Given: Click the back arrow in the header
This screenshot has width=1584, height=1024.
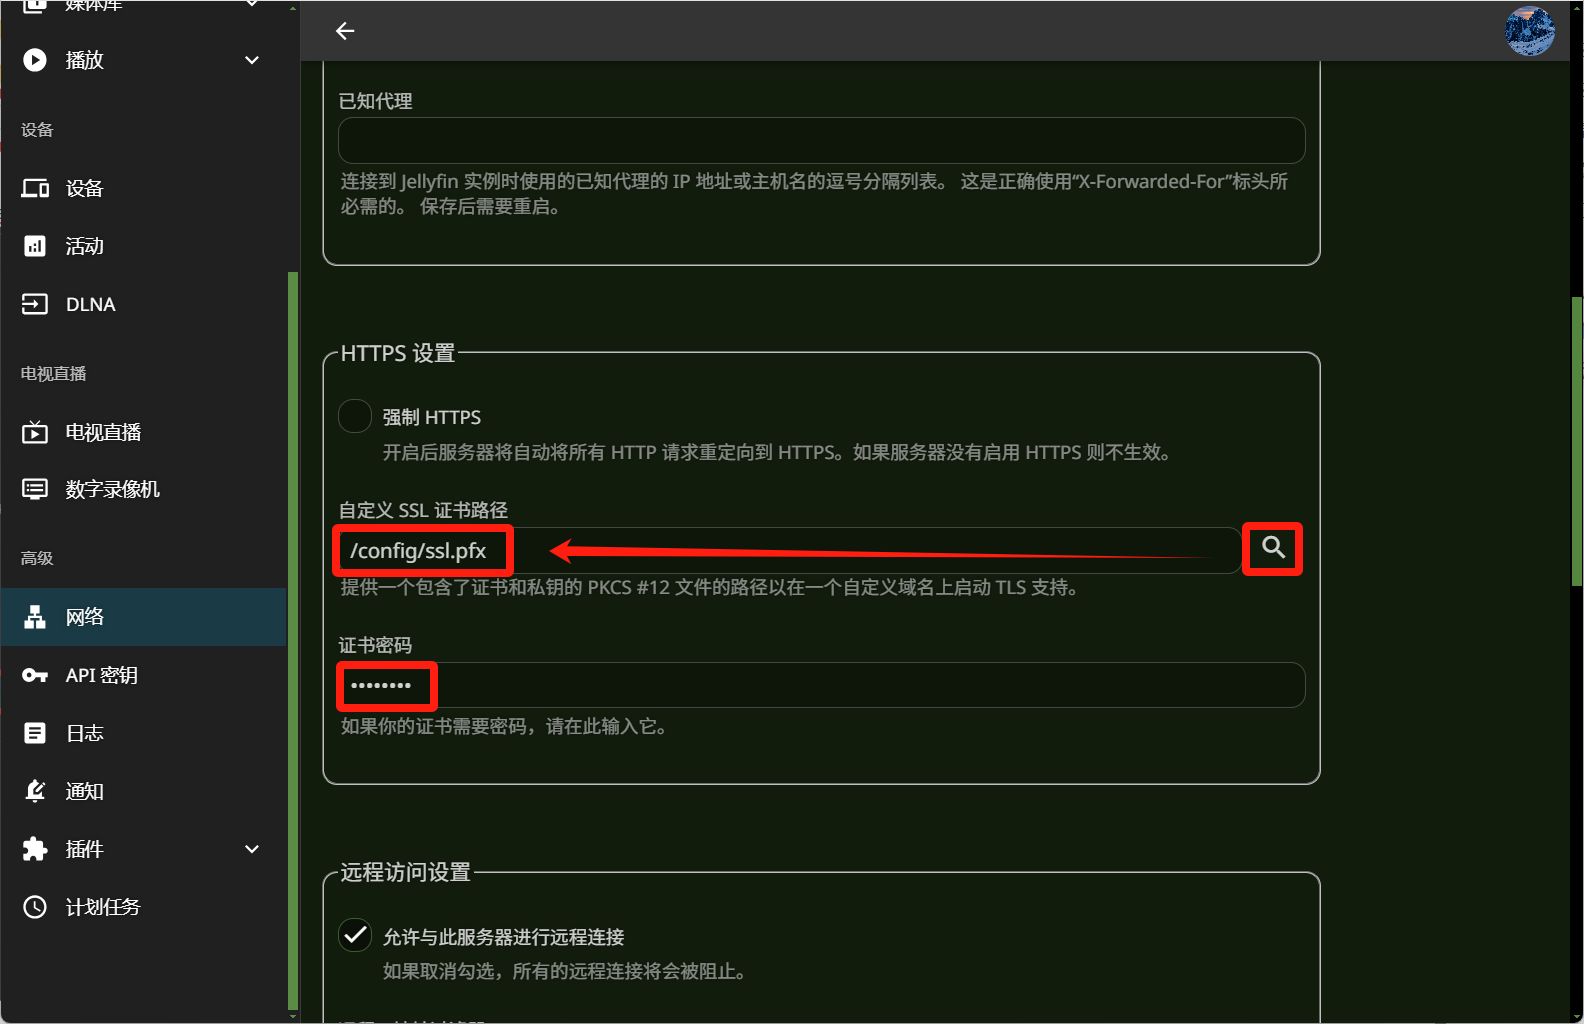Looking at the screenshot, I should tap(345, 31).
